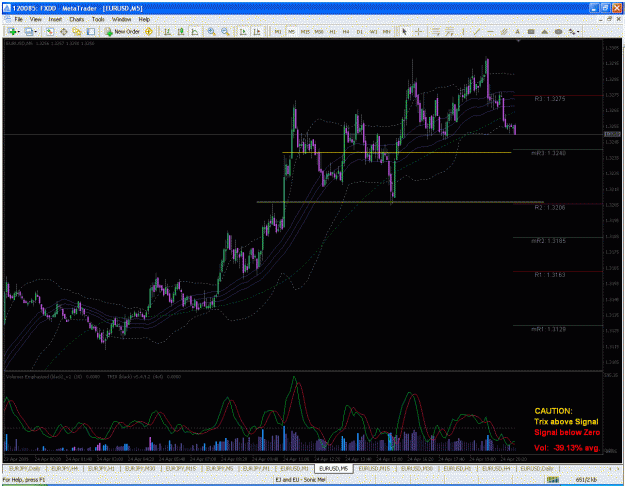Switch to the EURUSD,Daily chart tab
625x486 pixels.
click(537, 468)
